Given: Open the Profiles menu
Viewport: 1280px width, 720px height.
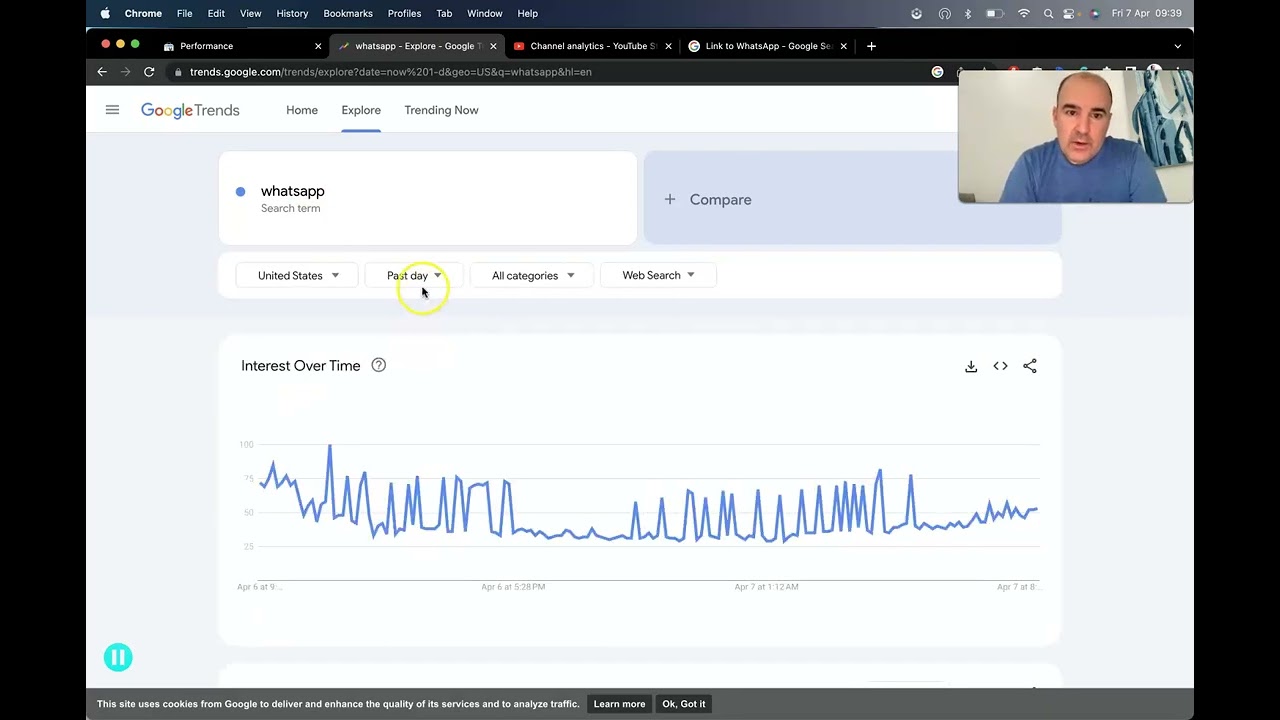Looking at the screenshot, I should pos(404,13).
